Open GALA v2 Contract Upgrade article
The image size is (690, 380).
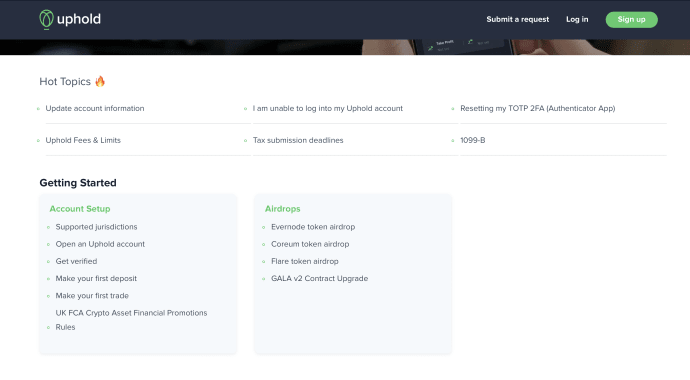pos(319,278)
